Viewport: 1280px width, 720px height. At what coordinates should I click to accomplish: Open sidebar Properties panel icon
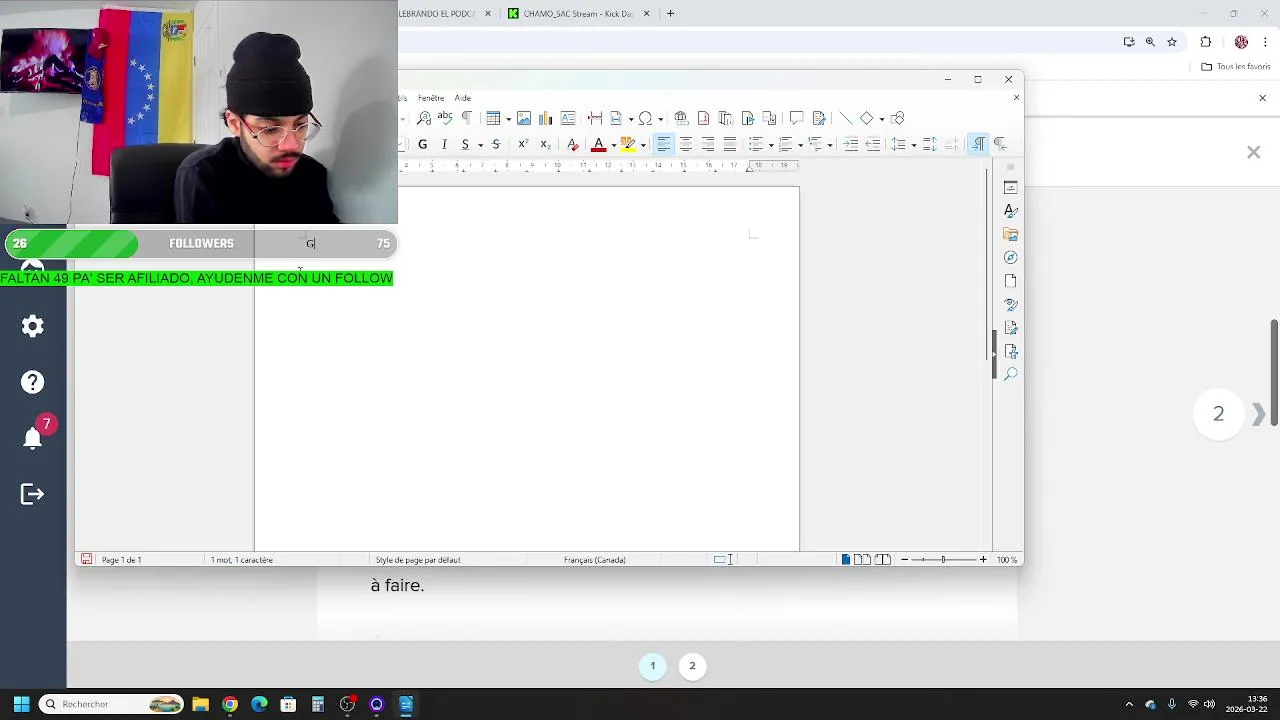(x=1011, y=188)
